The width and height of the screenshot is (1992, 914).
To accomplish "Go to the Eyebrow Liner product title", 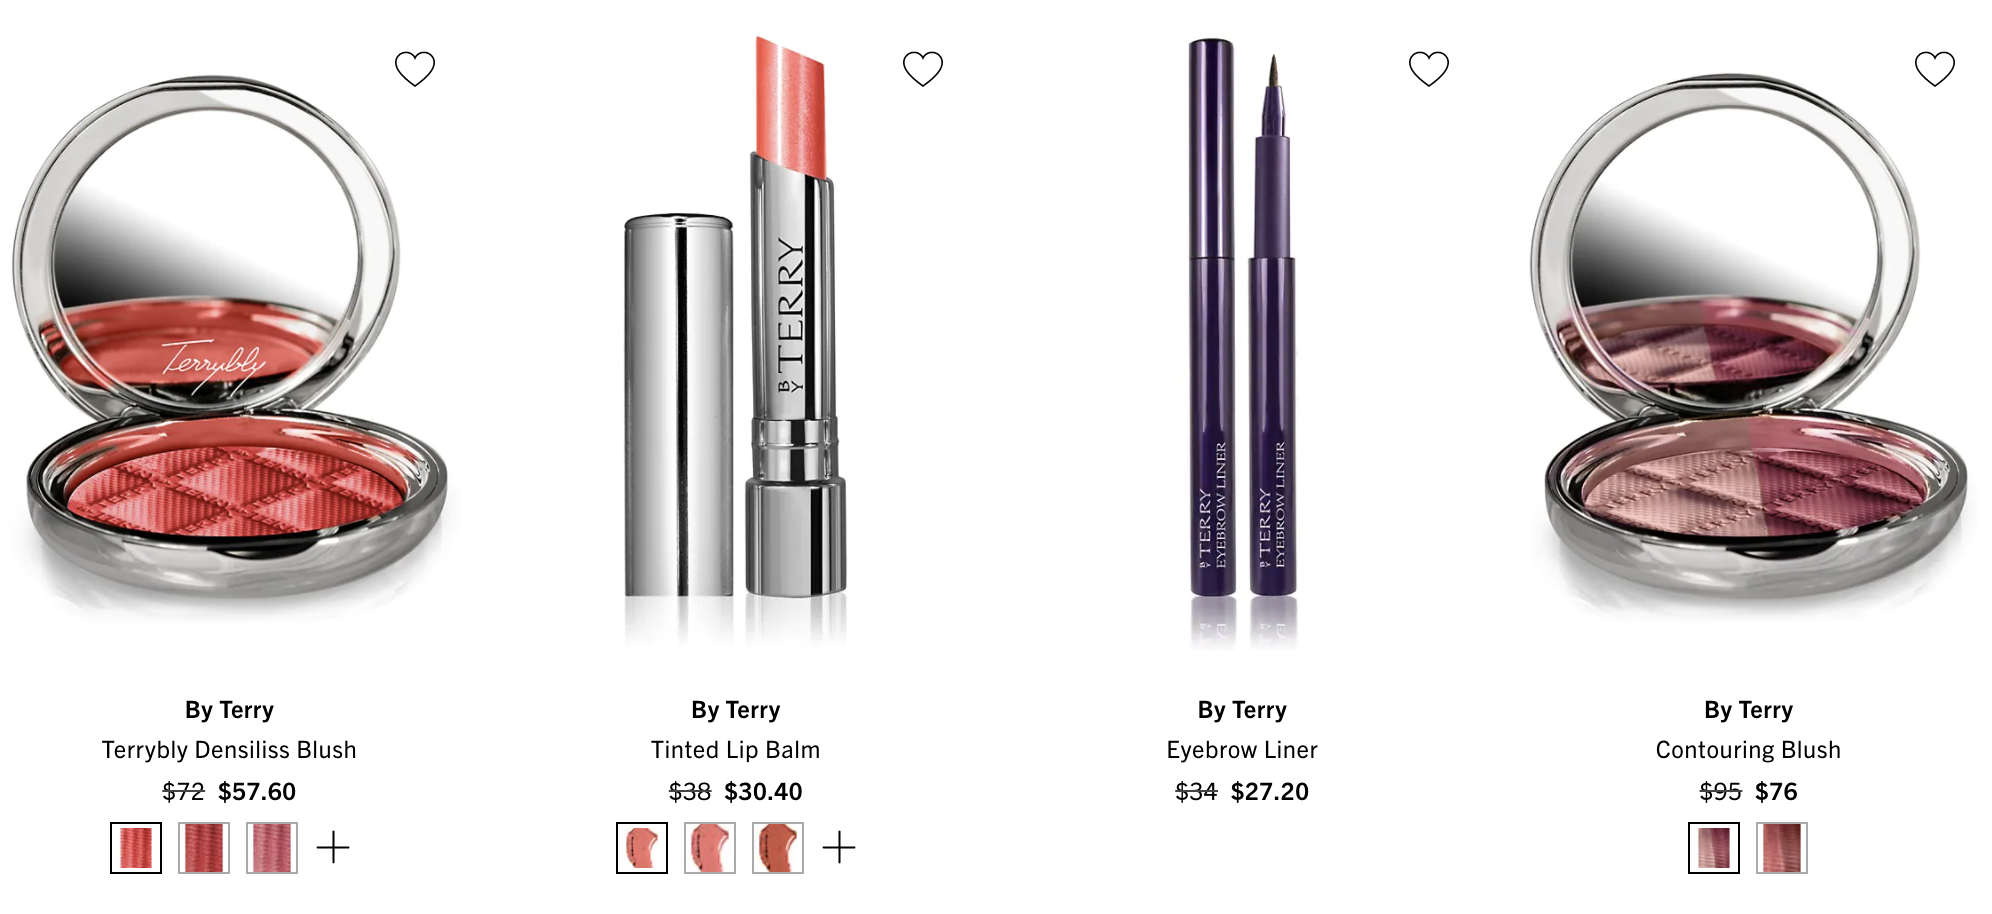I will click(1242, 750).
